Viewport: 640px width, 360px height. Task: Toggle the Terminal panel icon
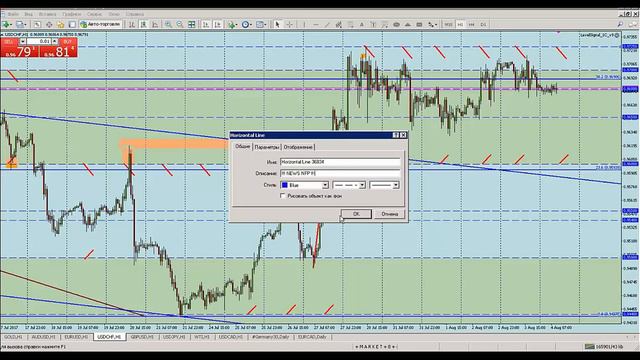(x=72, y=24)
